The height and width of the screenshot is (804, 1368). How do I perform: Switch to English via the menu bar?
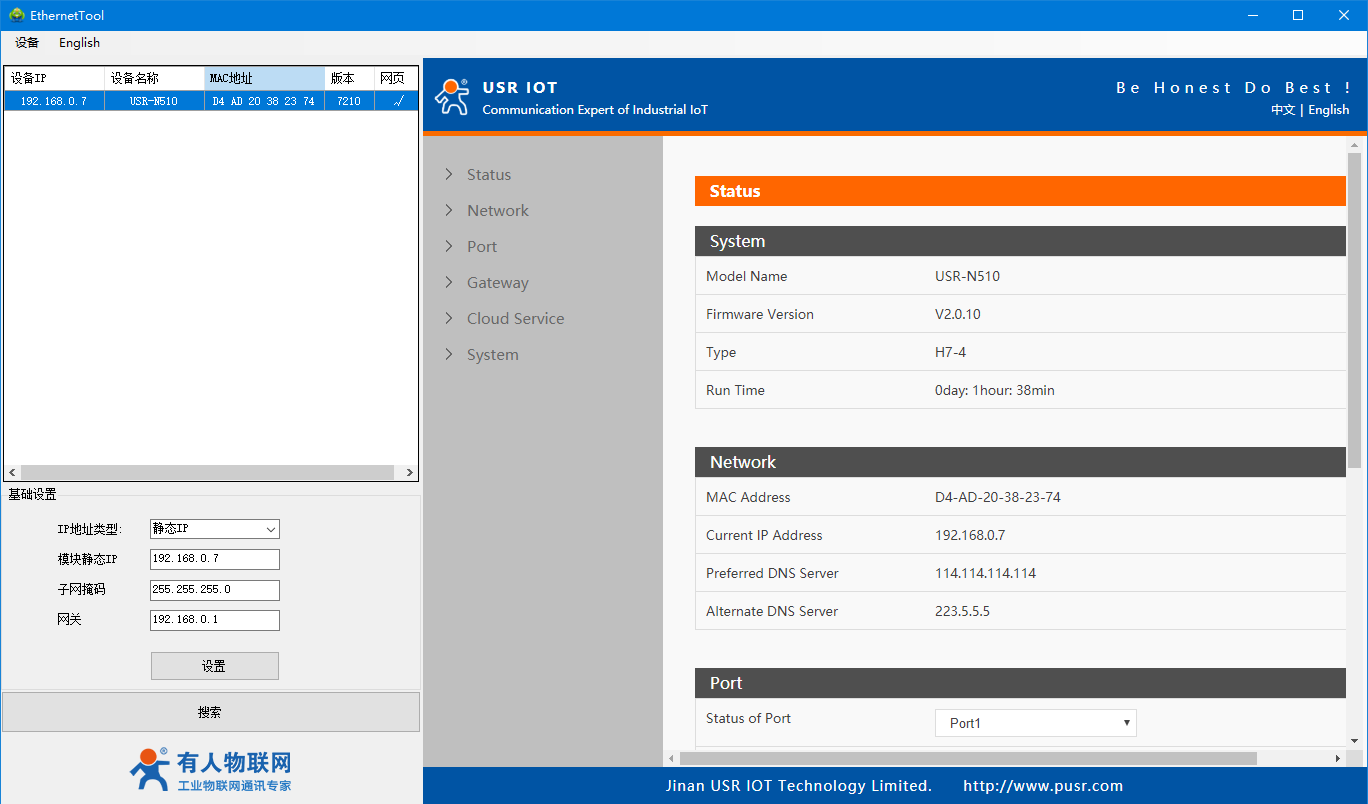click(x=79, y=43)
